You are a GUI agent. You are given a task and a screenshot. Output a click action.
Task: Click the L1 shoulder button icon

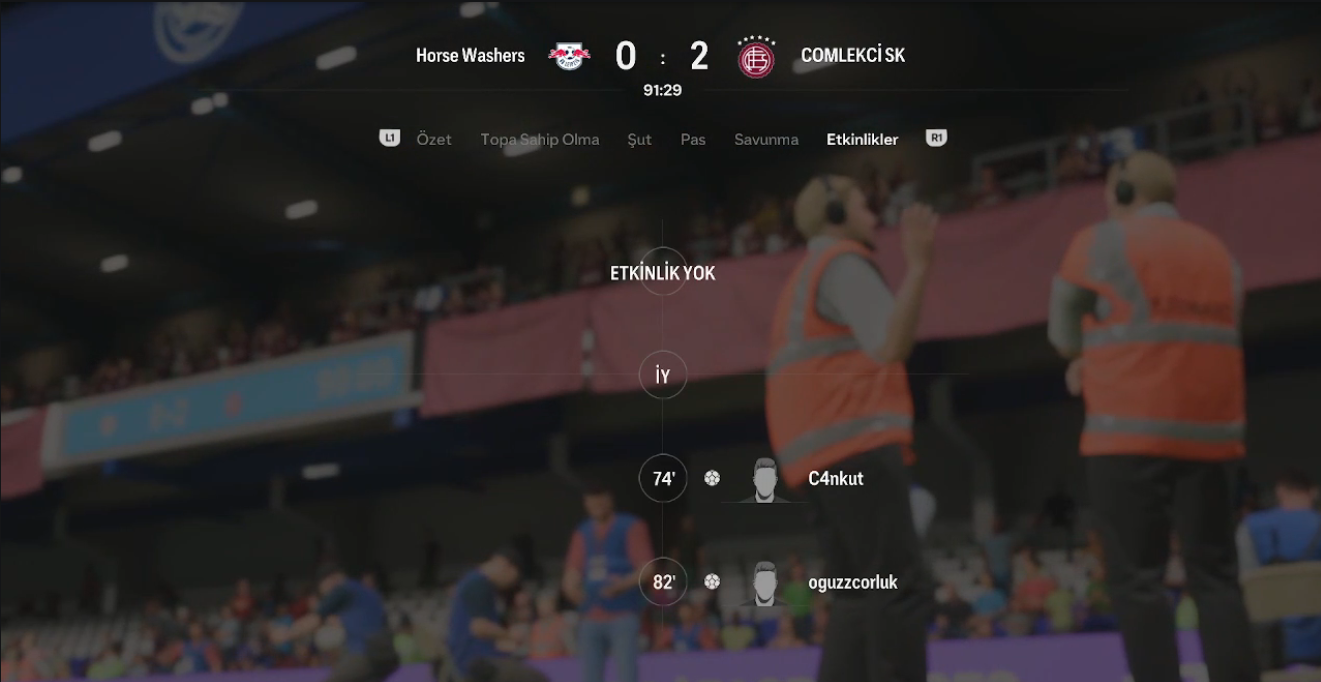[390, 138]
